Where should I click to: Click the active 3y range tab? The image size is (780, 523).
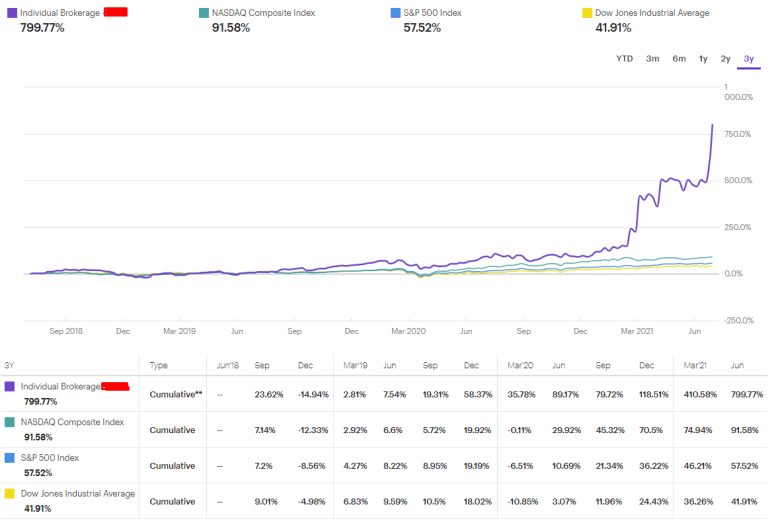coord(749,59)
